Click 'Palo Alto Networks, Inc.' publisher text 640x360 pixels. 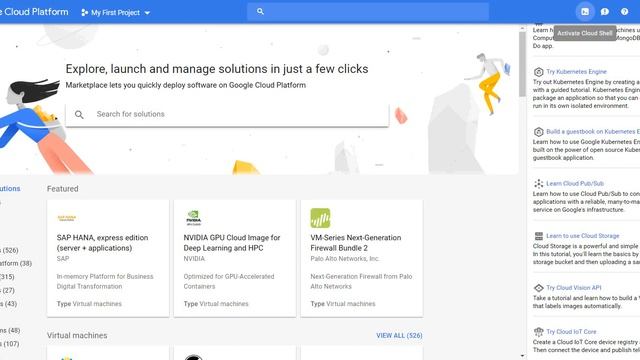pyautogui.click(x=345, y=259)
